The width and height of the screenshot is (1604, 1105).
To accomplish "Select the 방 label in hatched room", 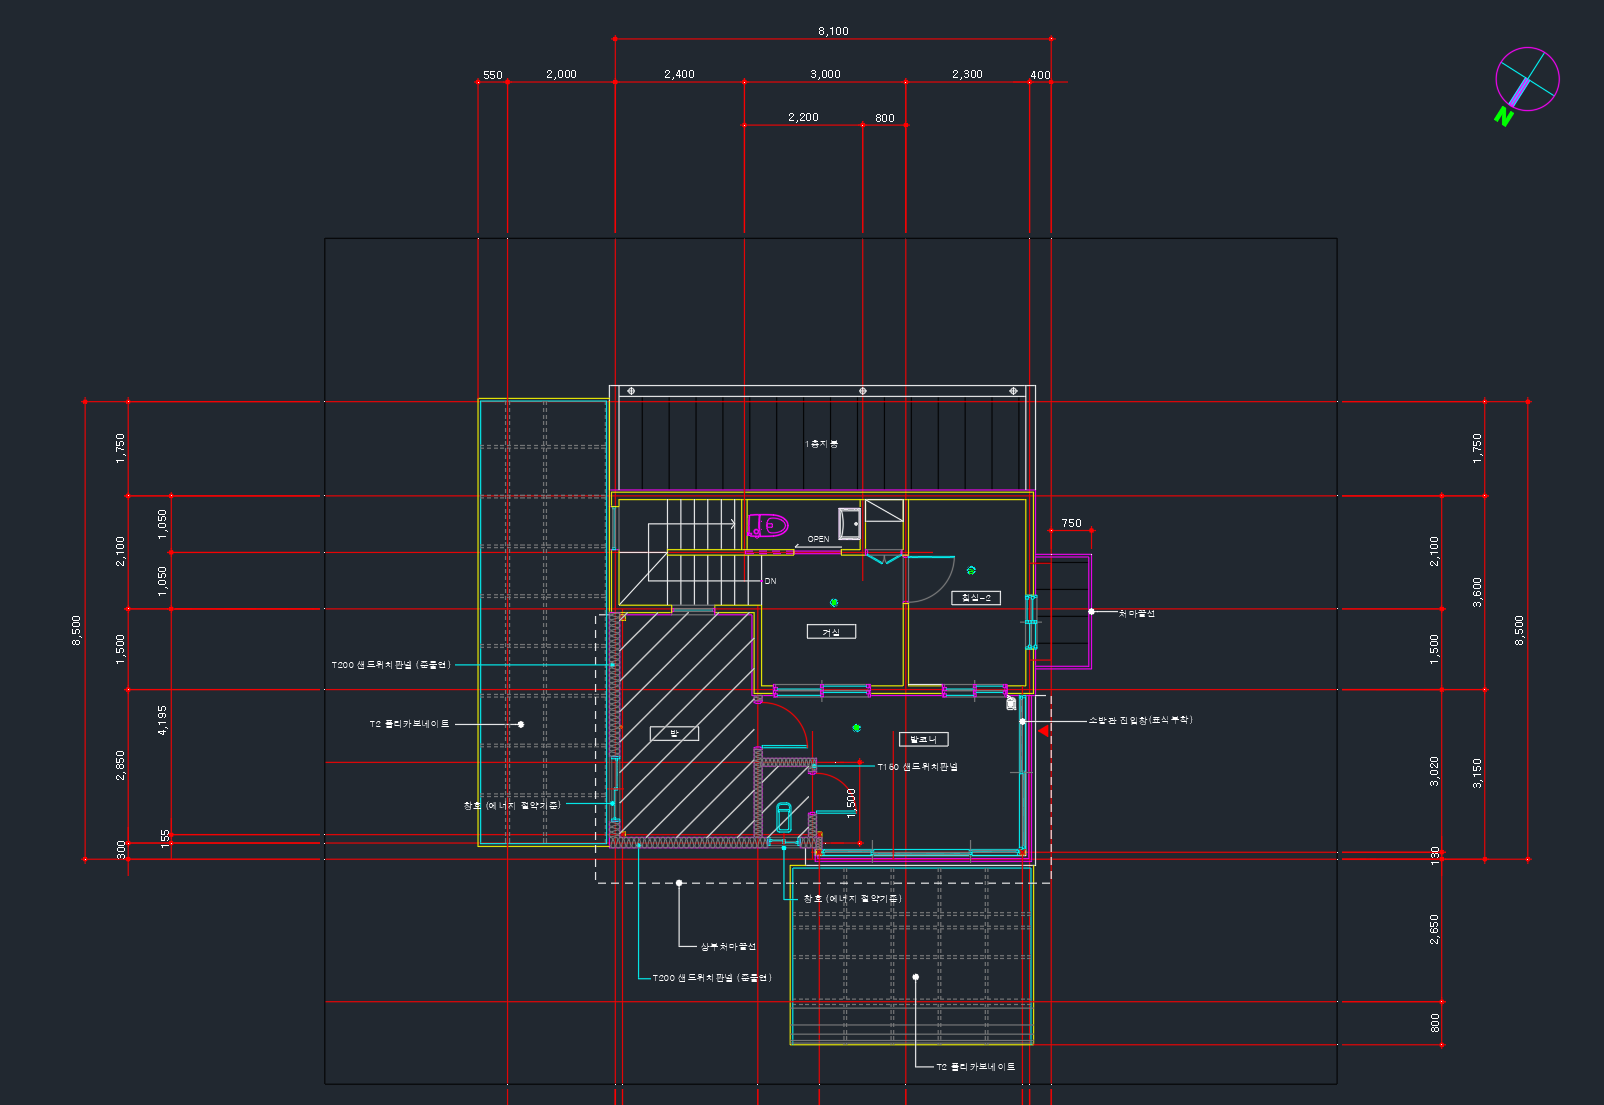I will click(x=674, y=733).
